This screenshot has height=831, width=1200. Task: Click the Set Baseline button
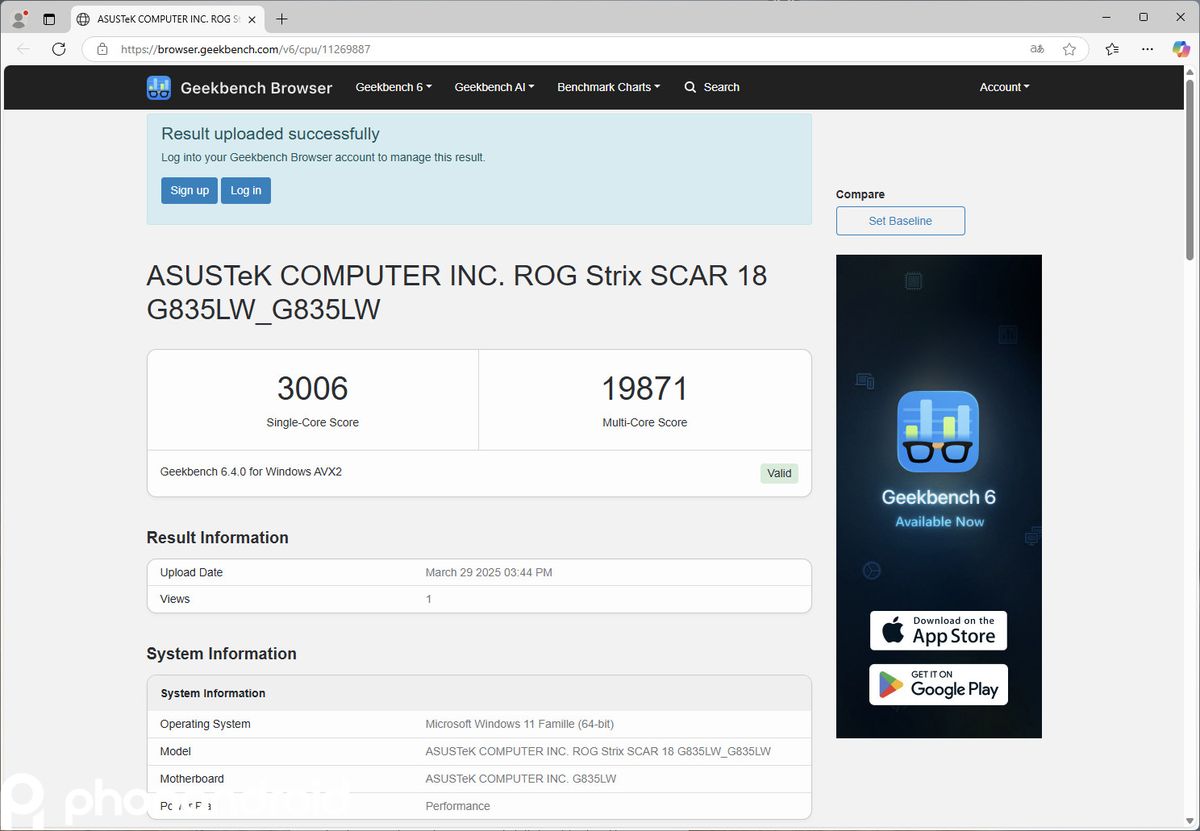click(900, 221)
